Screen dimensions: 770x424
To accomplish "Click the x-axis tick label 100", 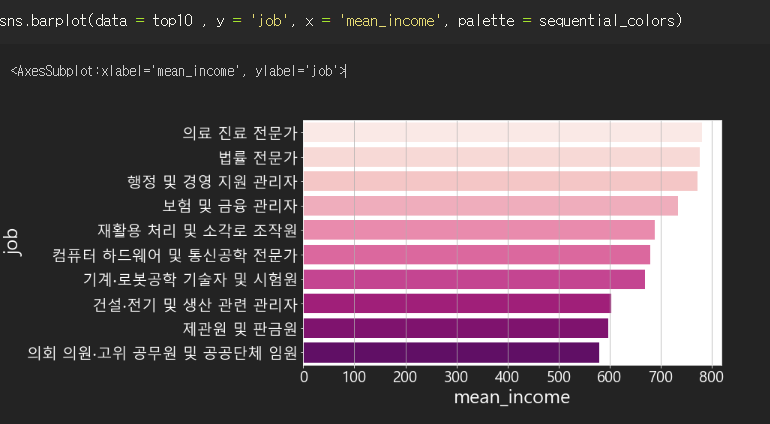I will (354, 377).
